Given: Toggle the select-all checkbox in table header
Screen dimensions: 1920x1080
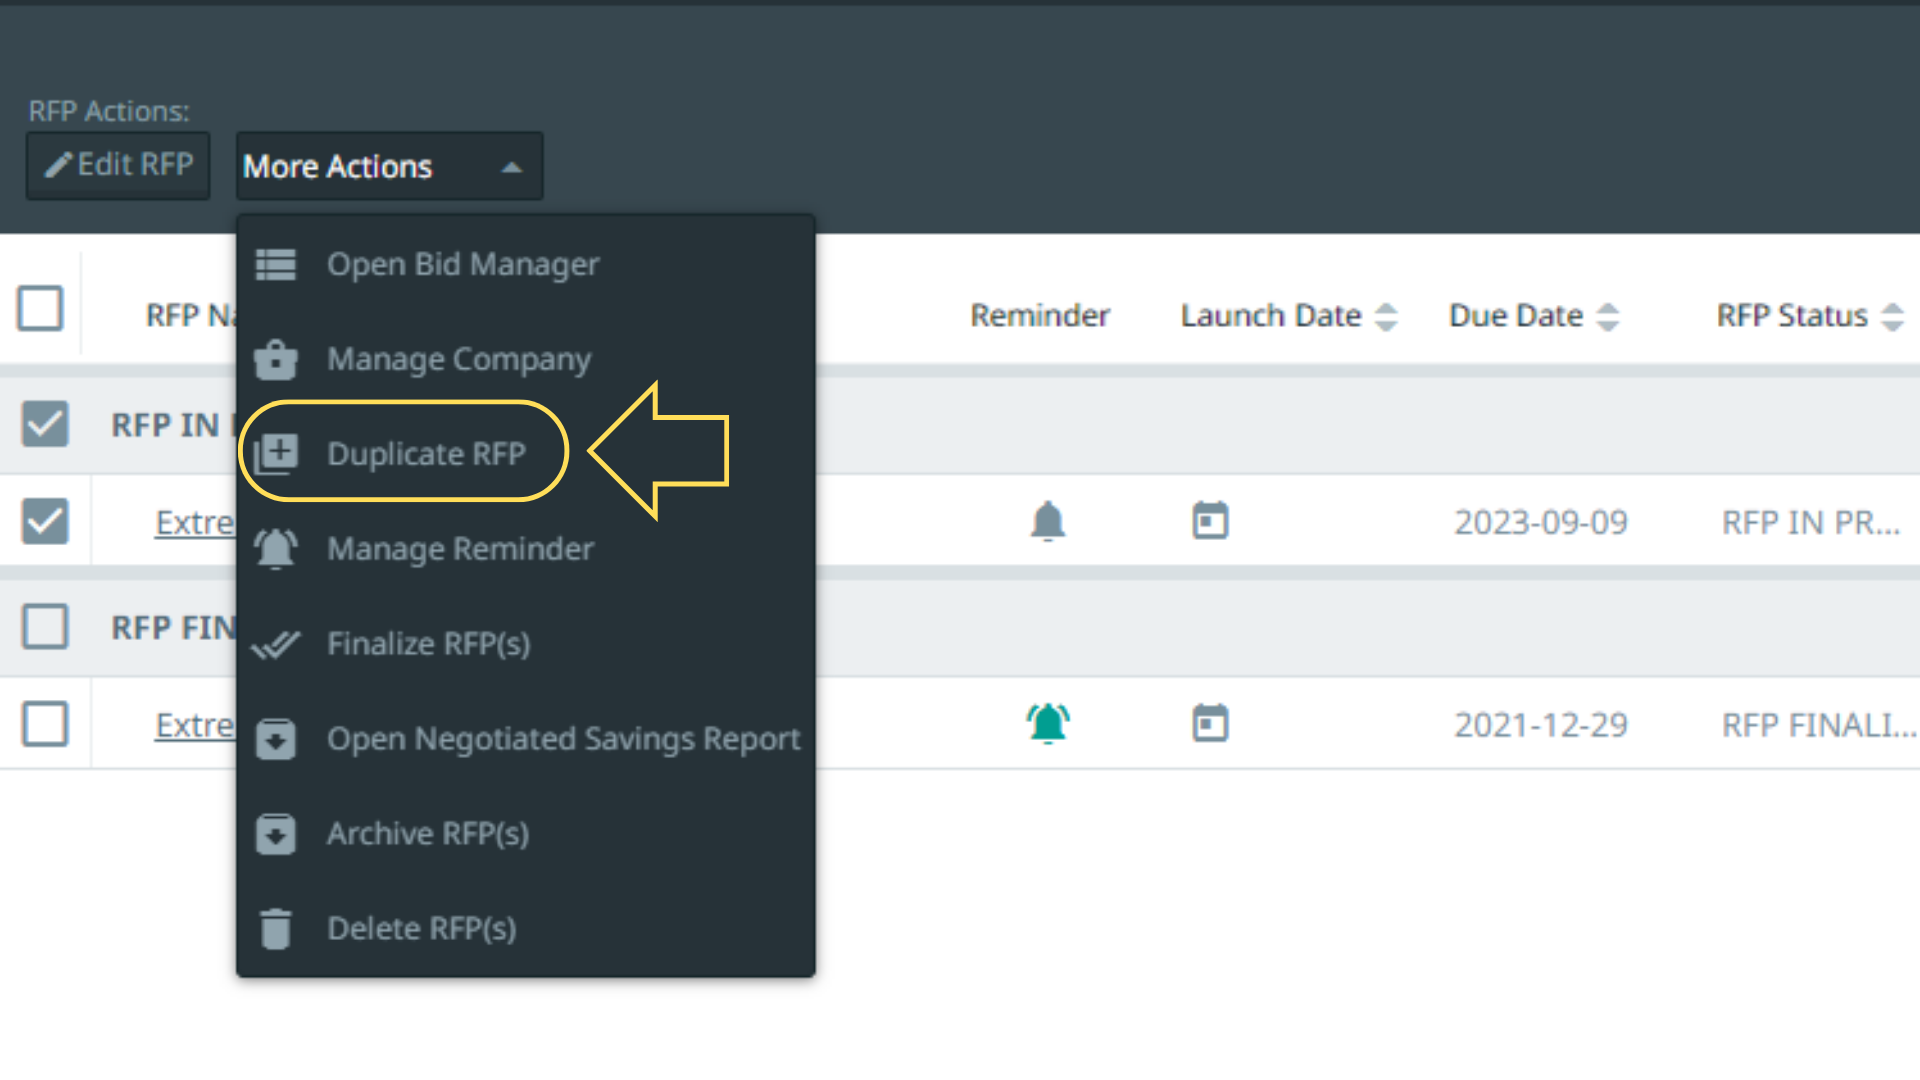Looking at the screenshot, I should [x=41, y=309].
